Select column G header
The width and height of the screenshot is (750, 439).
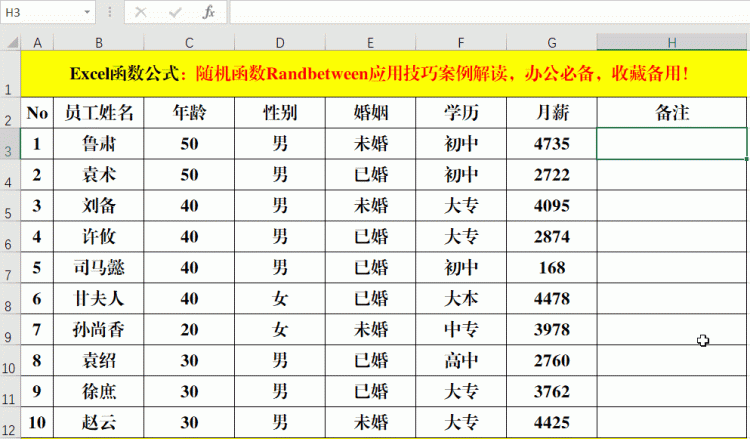click(551, 43)
